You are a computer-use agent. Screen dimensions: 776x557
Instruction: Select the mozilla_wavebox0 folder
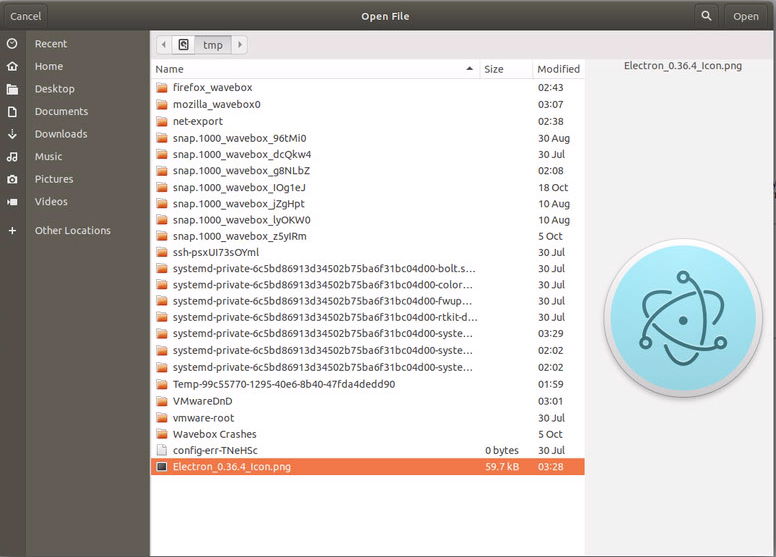367,104
